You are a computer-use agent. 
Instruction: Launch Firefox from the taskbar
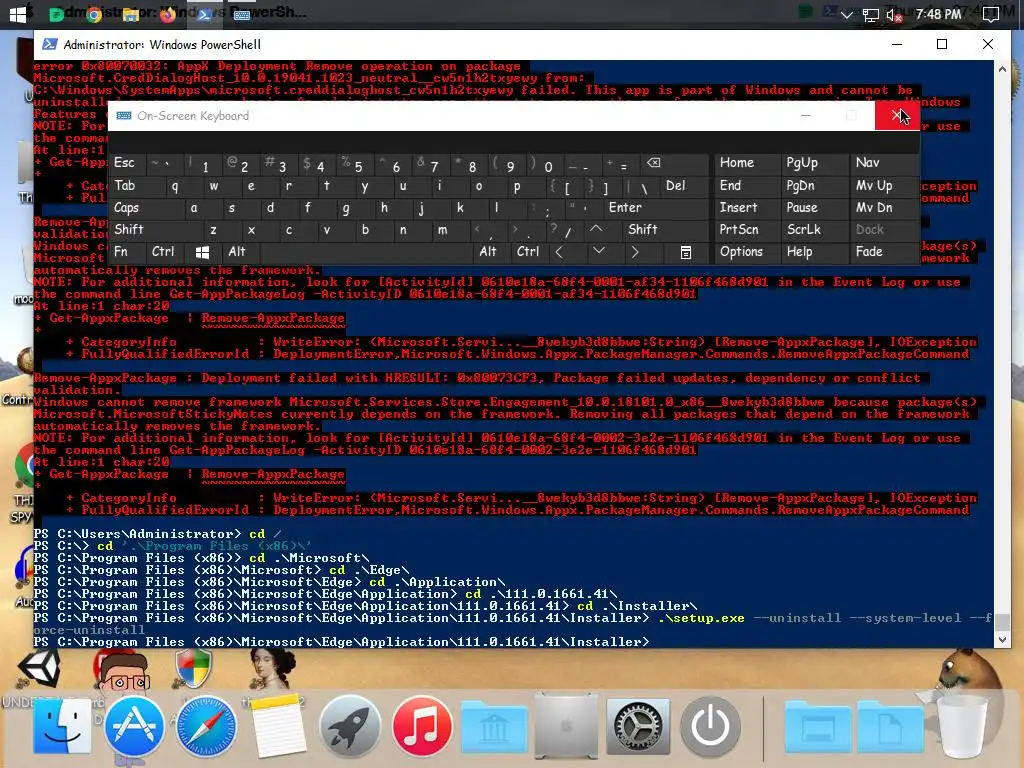[x=168, y=14]
